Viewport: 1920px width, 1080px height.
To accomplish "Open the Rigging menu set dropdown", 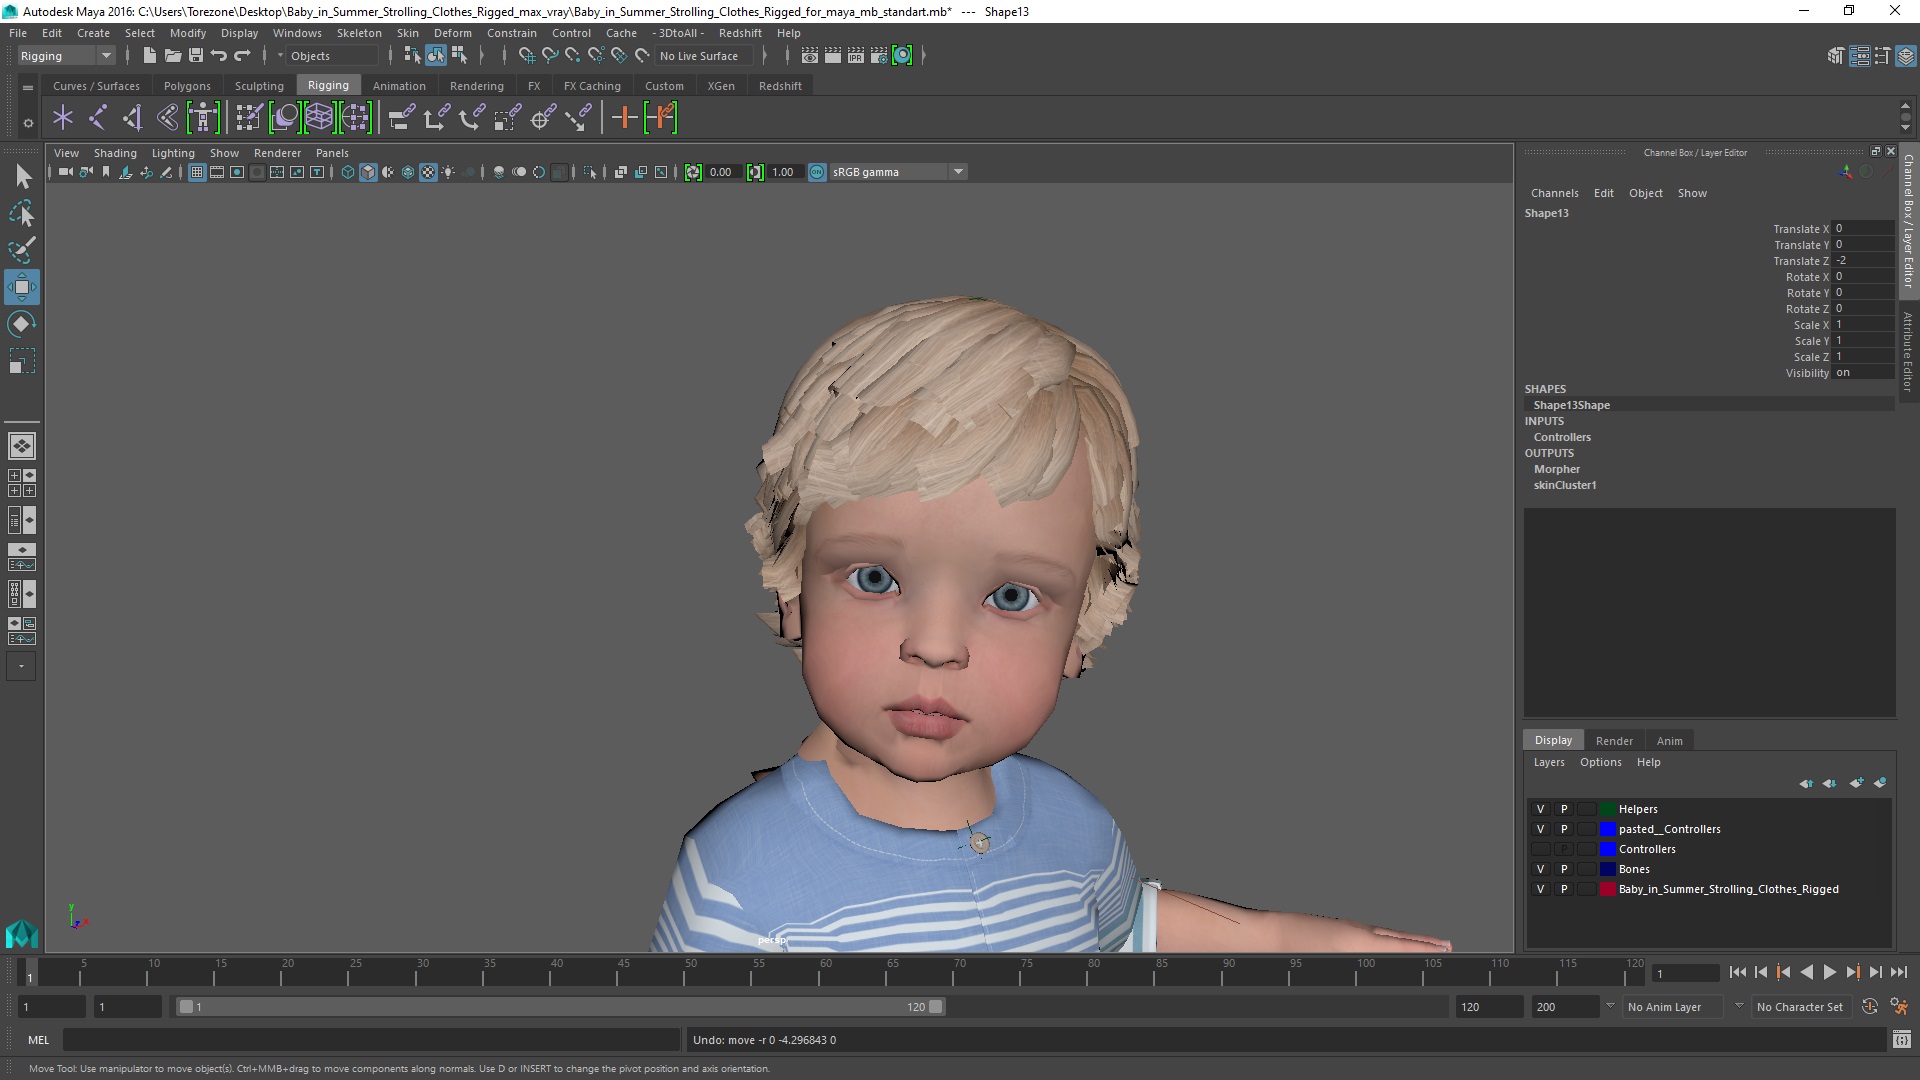I will point(66,56).
